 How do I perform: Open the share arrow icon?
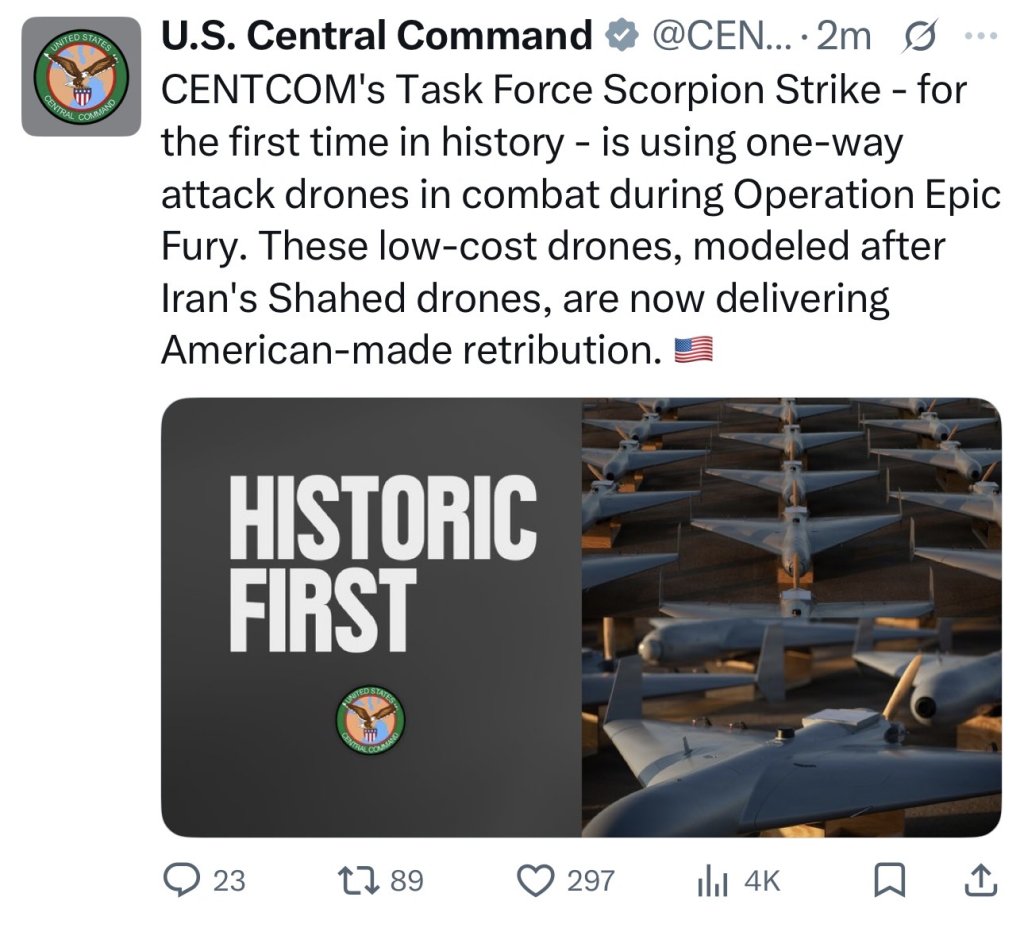981,880
